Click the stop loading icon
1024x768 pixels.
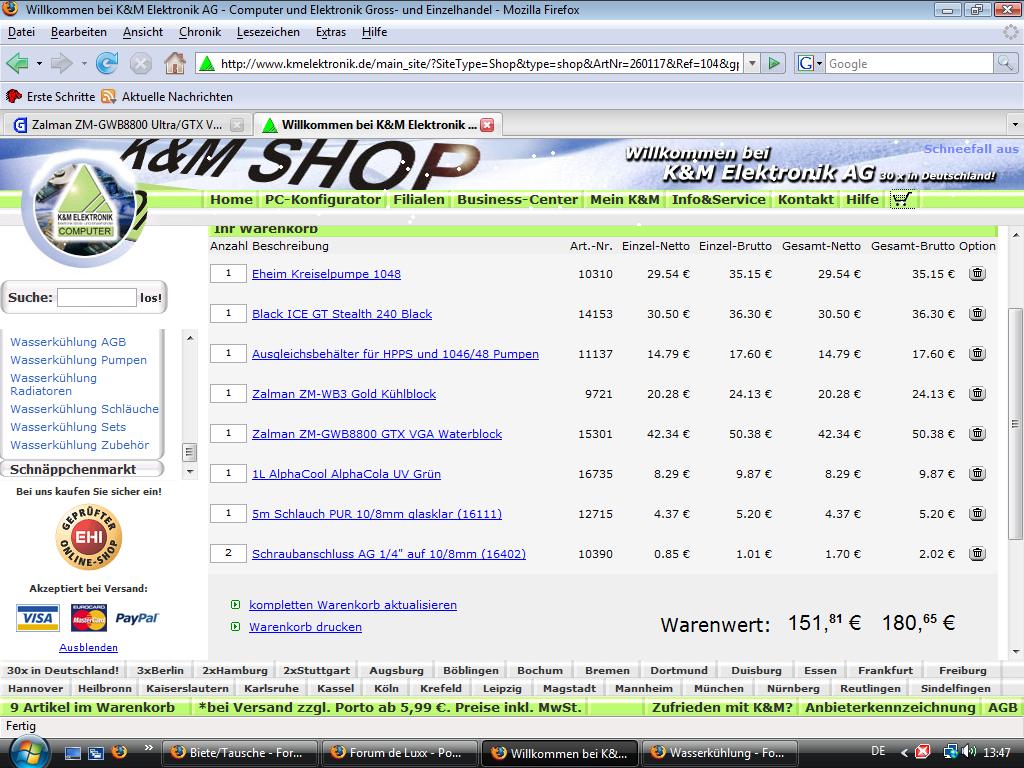[x=140, y=63]
